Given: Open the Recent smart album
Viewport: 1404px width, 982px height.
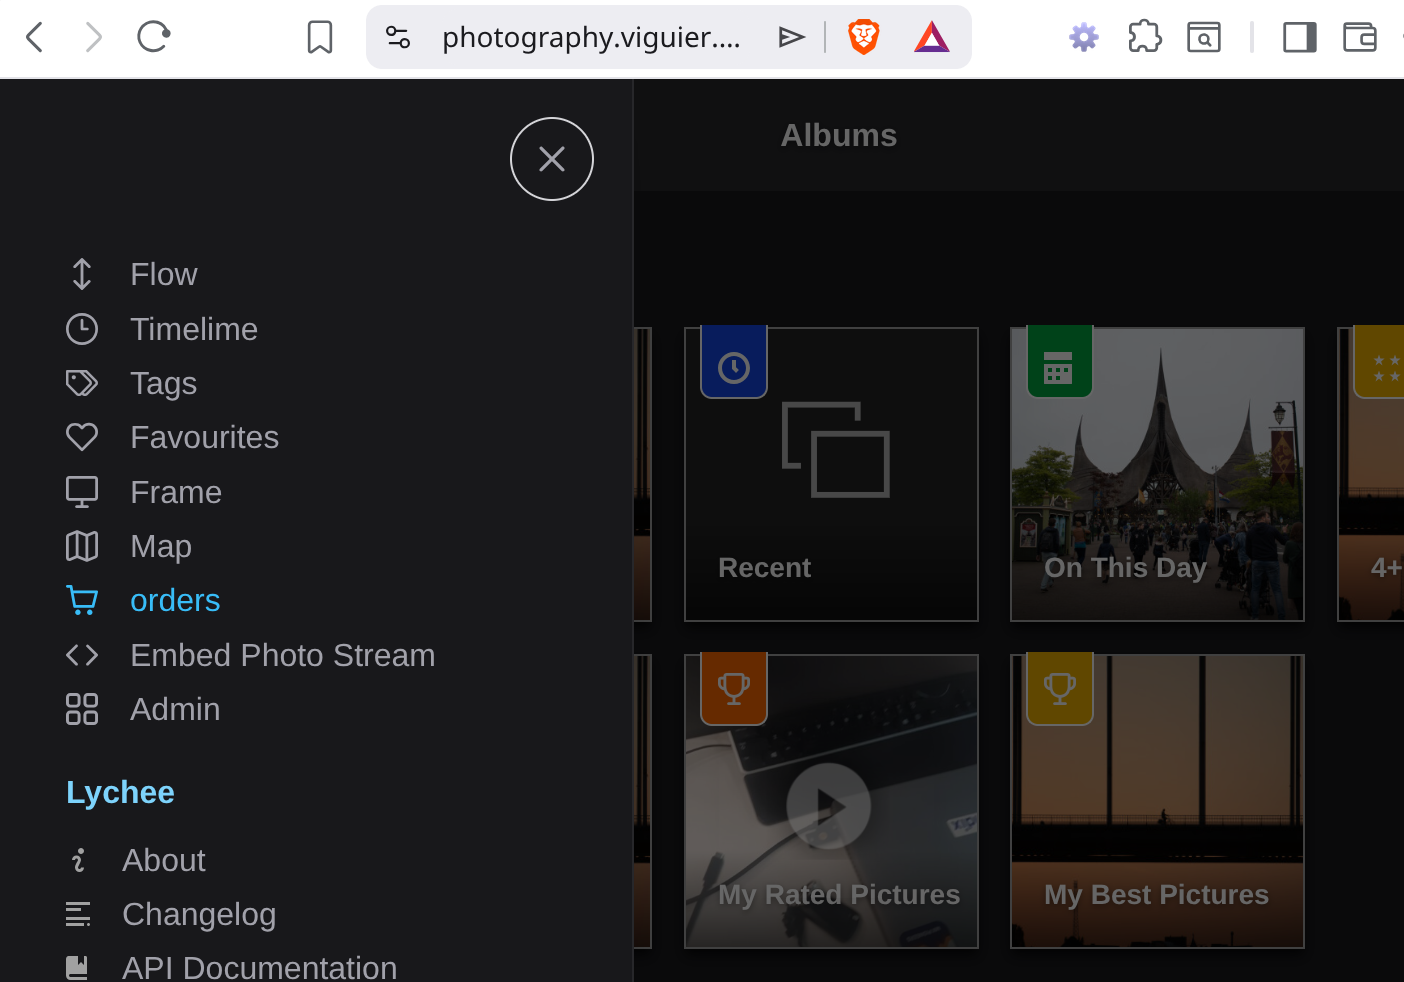Looking at the screenshot, I should [x=831, y=474].
